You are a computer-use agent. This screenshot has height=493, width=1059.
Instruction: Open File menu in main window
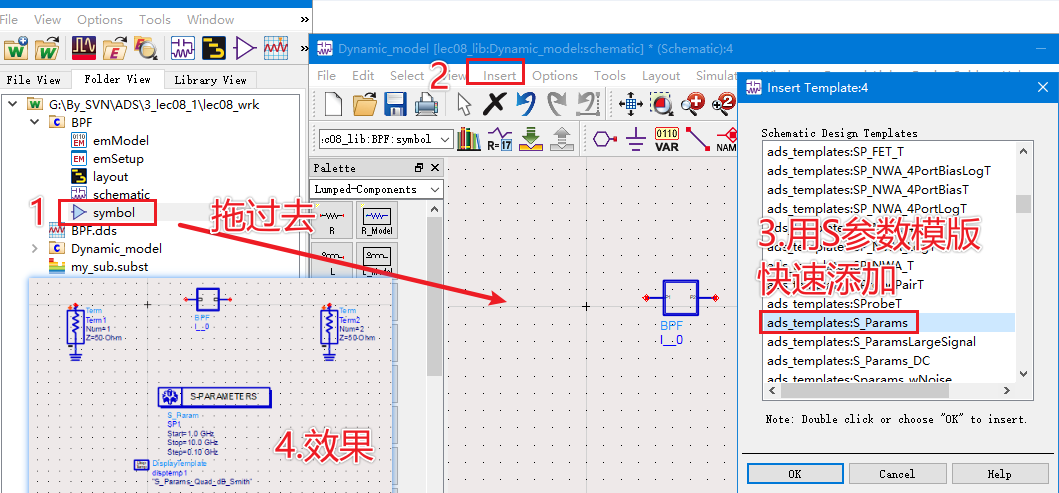tap(9, 20)
